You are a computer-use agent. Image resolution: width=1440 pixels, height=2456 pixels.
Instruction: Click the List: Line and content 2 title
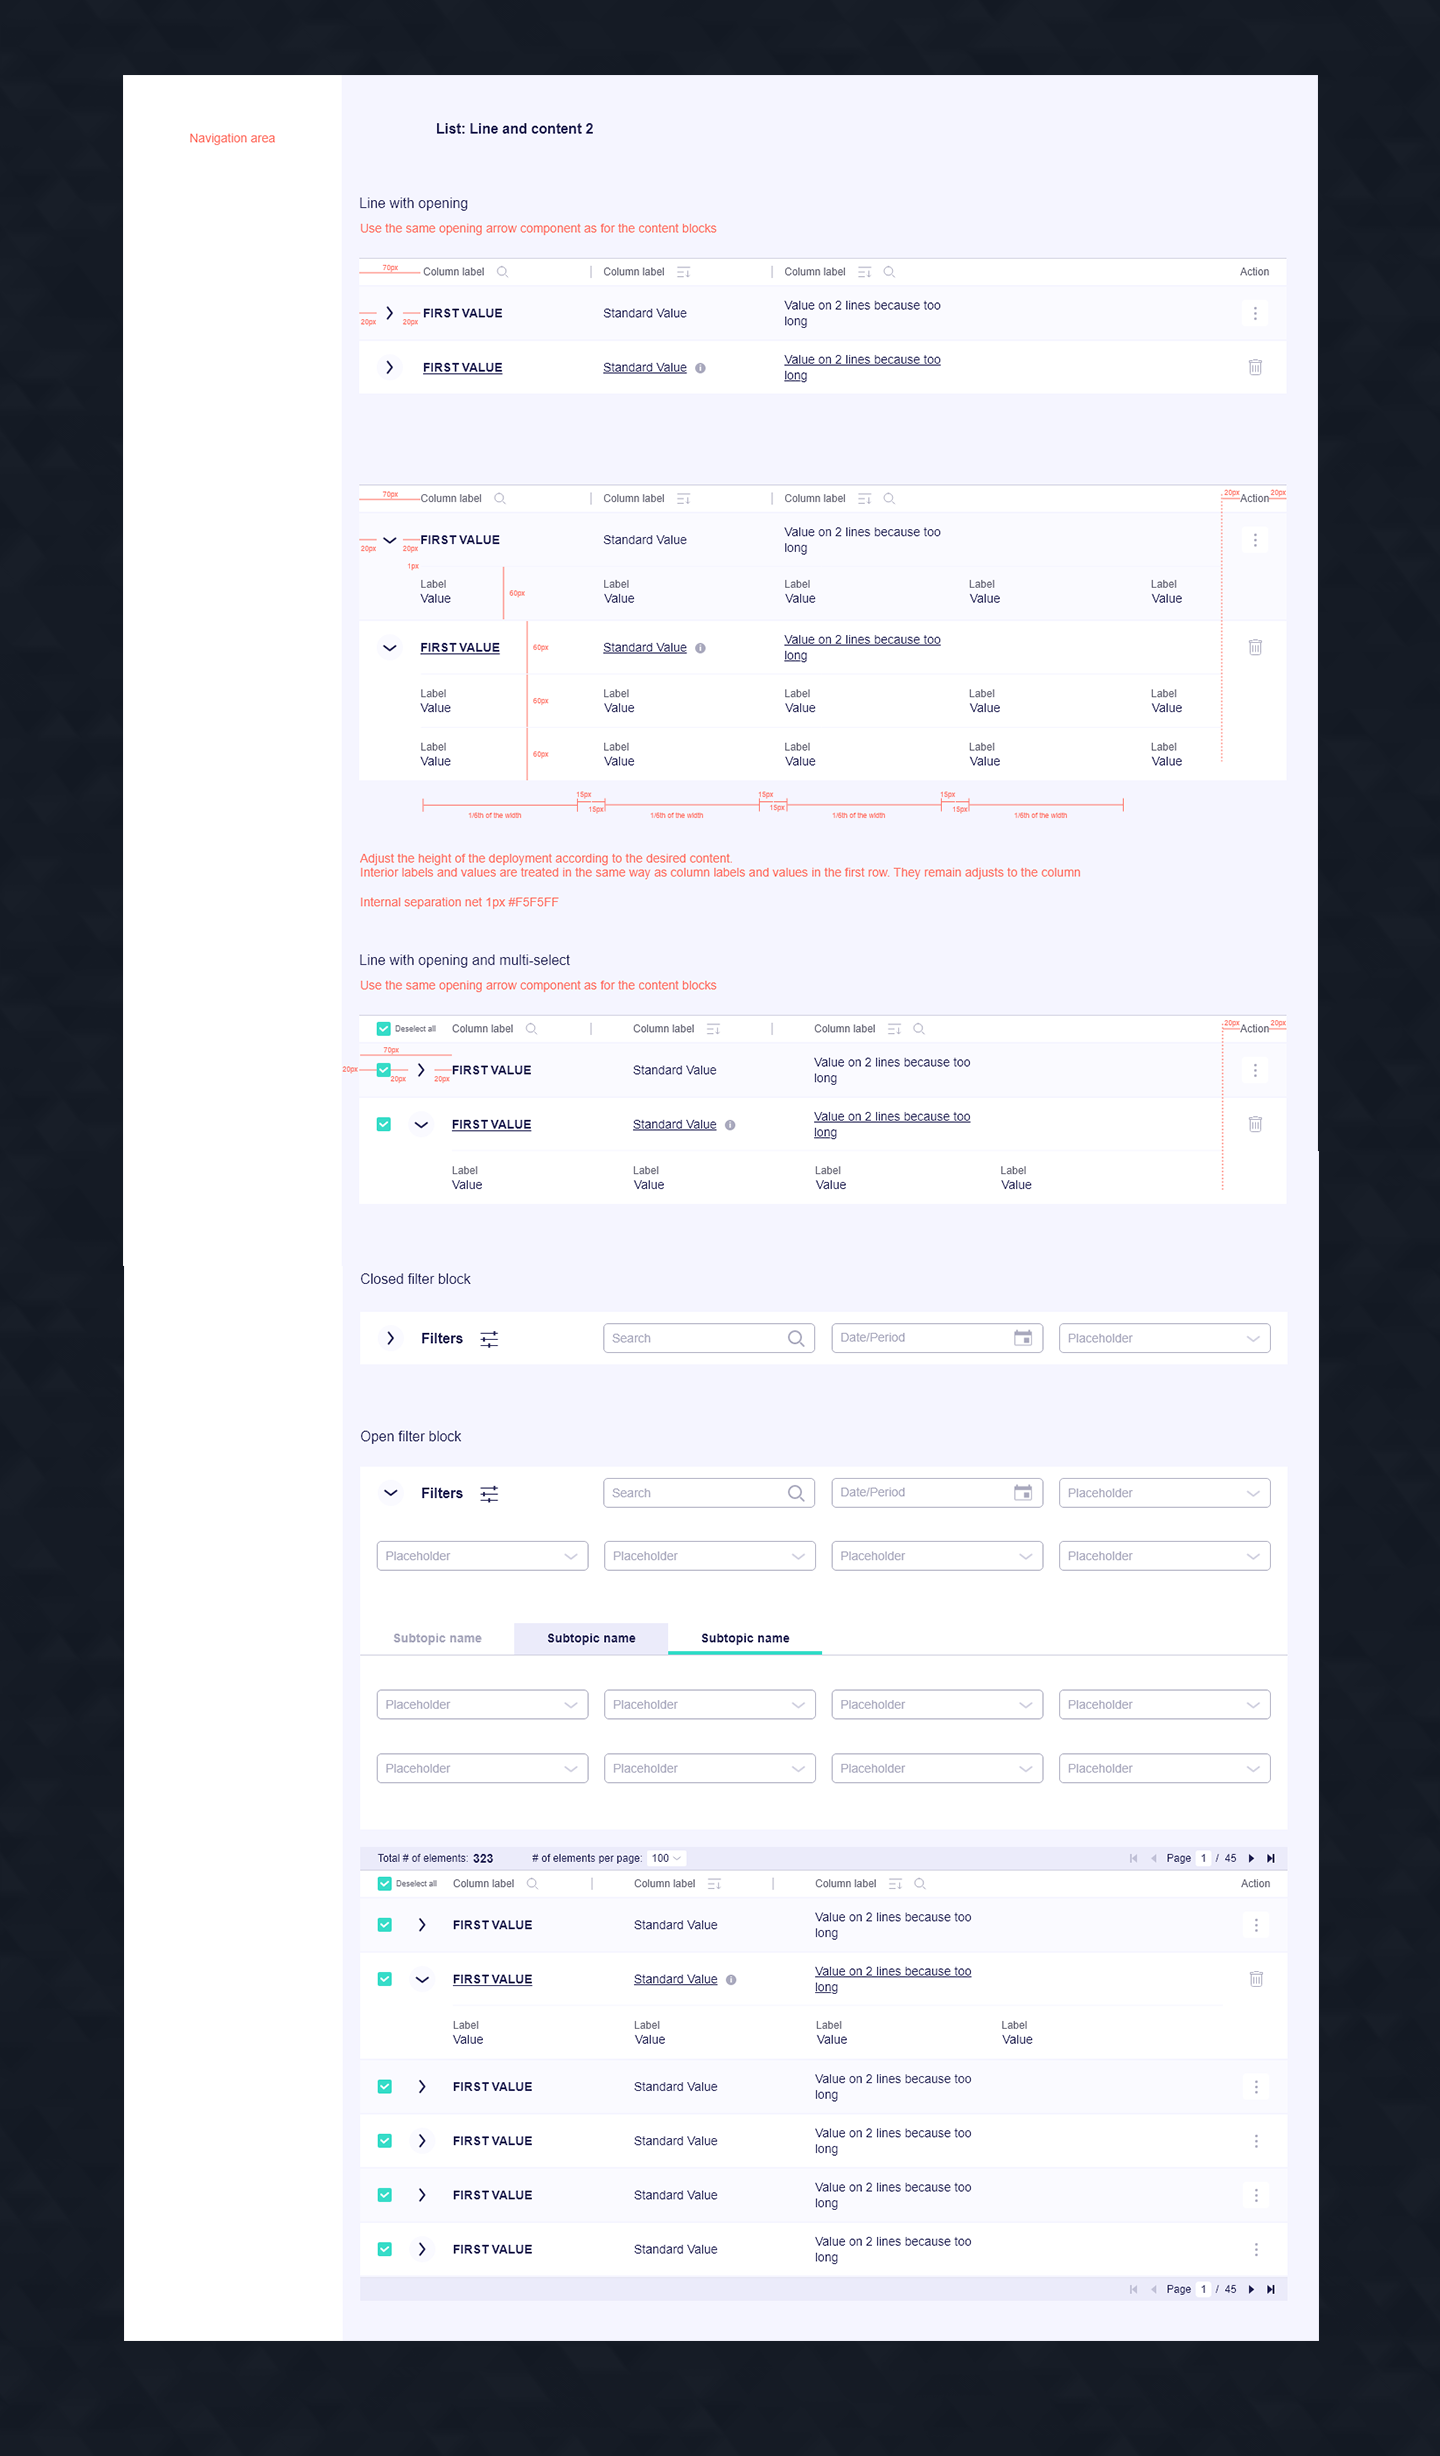pyautogui.click(x=514, y=129)
